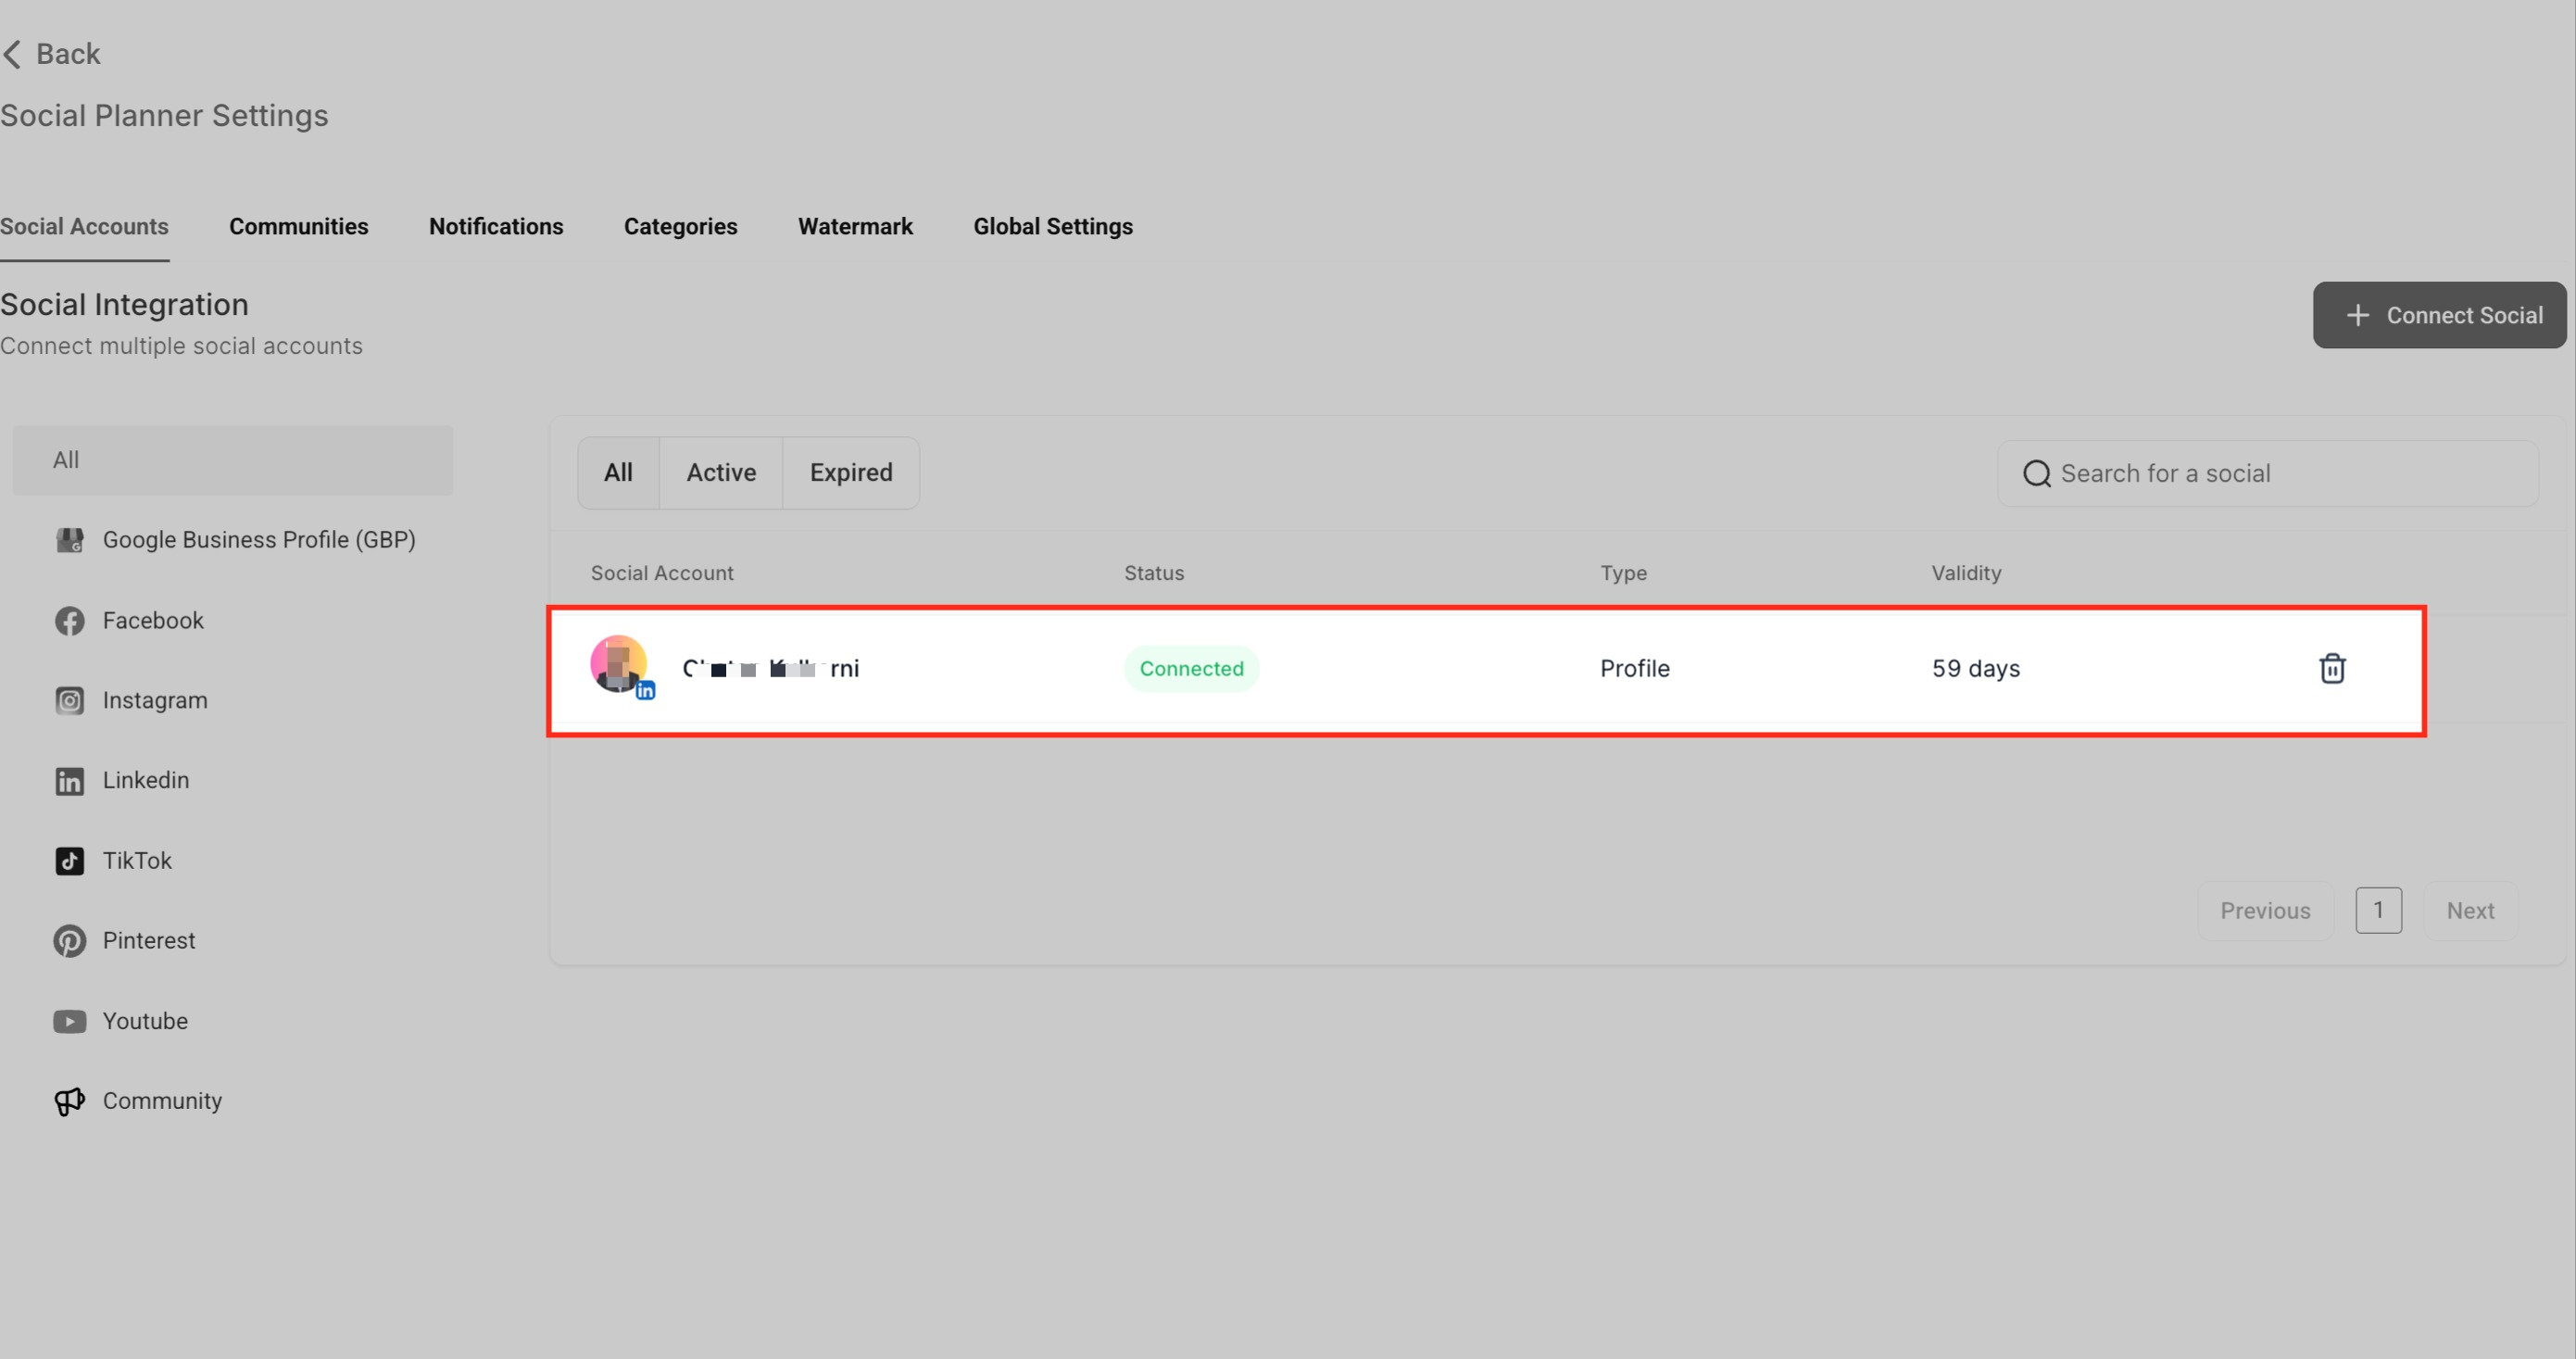Screen dimensions: 2576x1359
Task: Open the Global Settings tab
Action: (1052, 227)
